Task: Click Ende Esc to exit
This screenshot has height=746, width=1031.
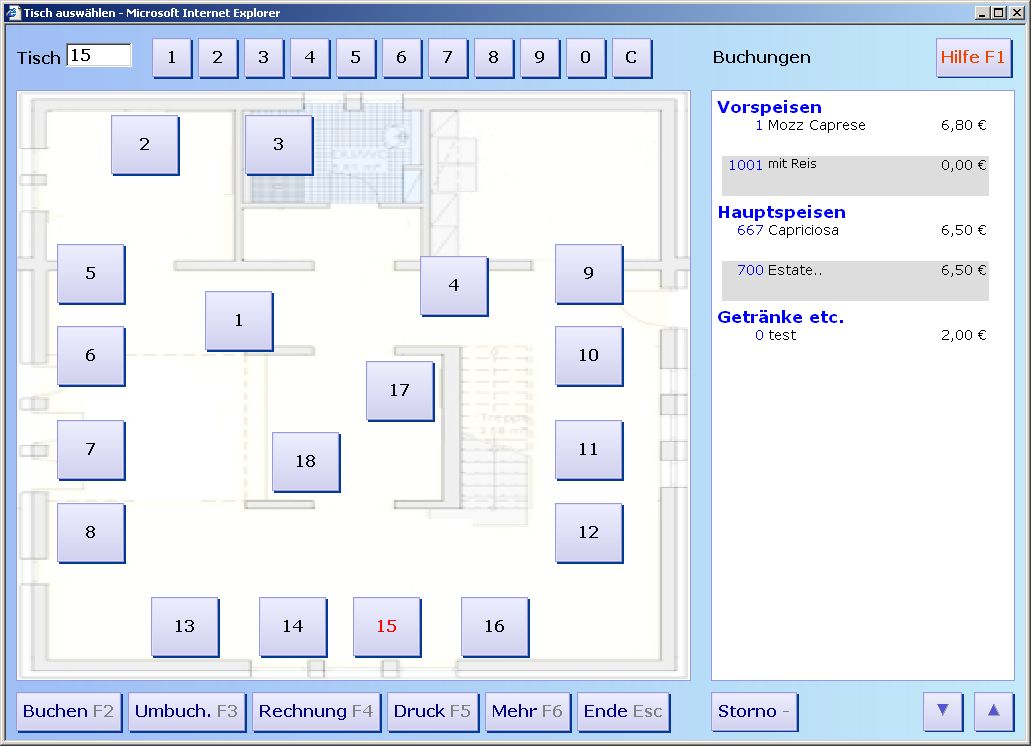Action: click(623, 712)
